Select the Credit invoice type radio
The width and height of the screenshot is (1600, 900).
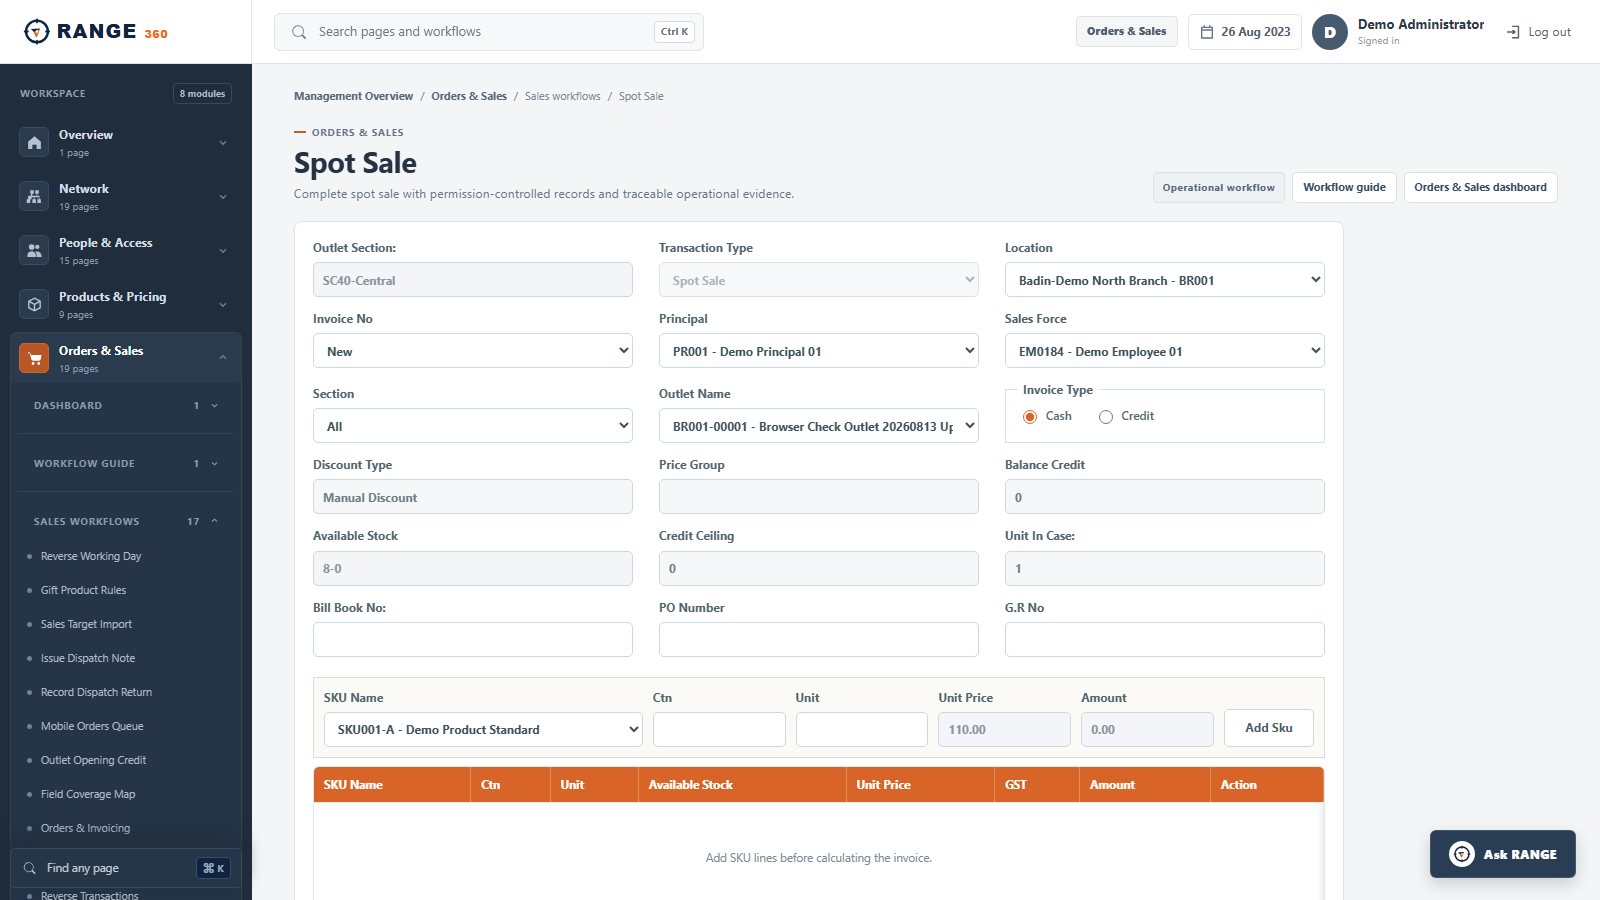(x=1106, y=417)
